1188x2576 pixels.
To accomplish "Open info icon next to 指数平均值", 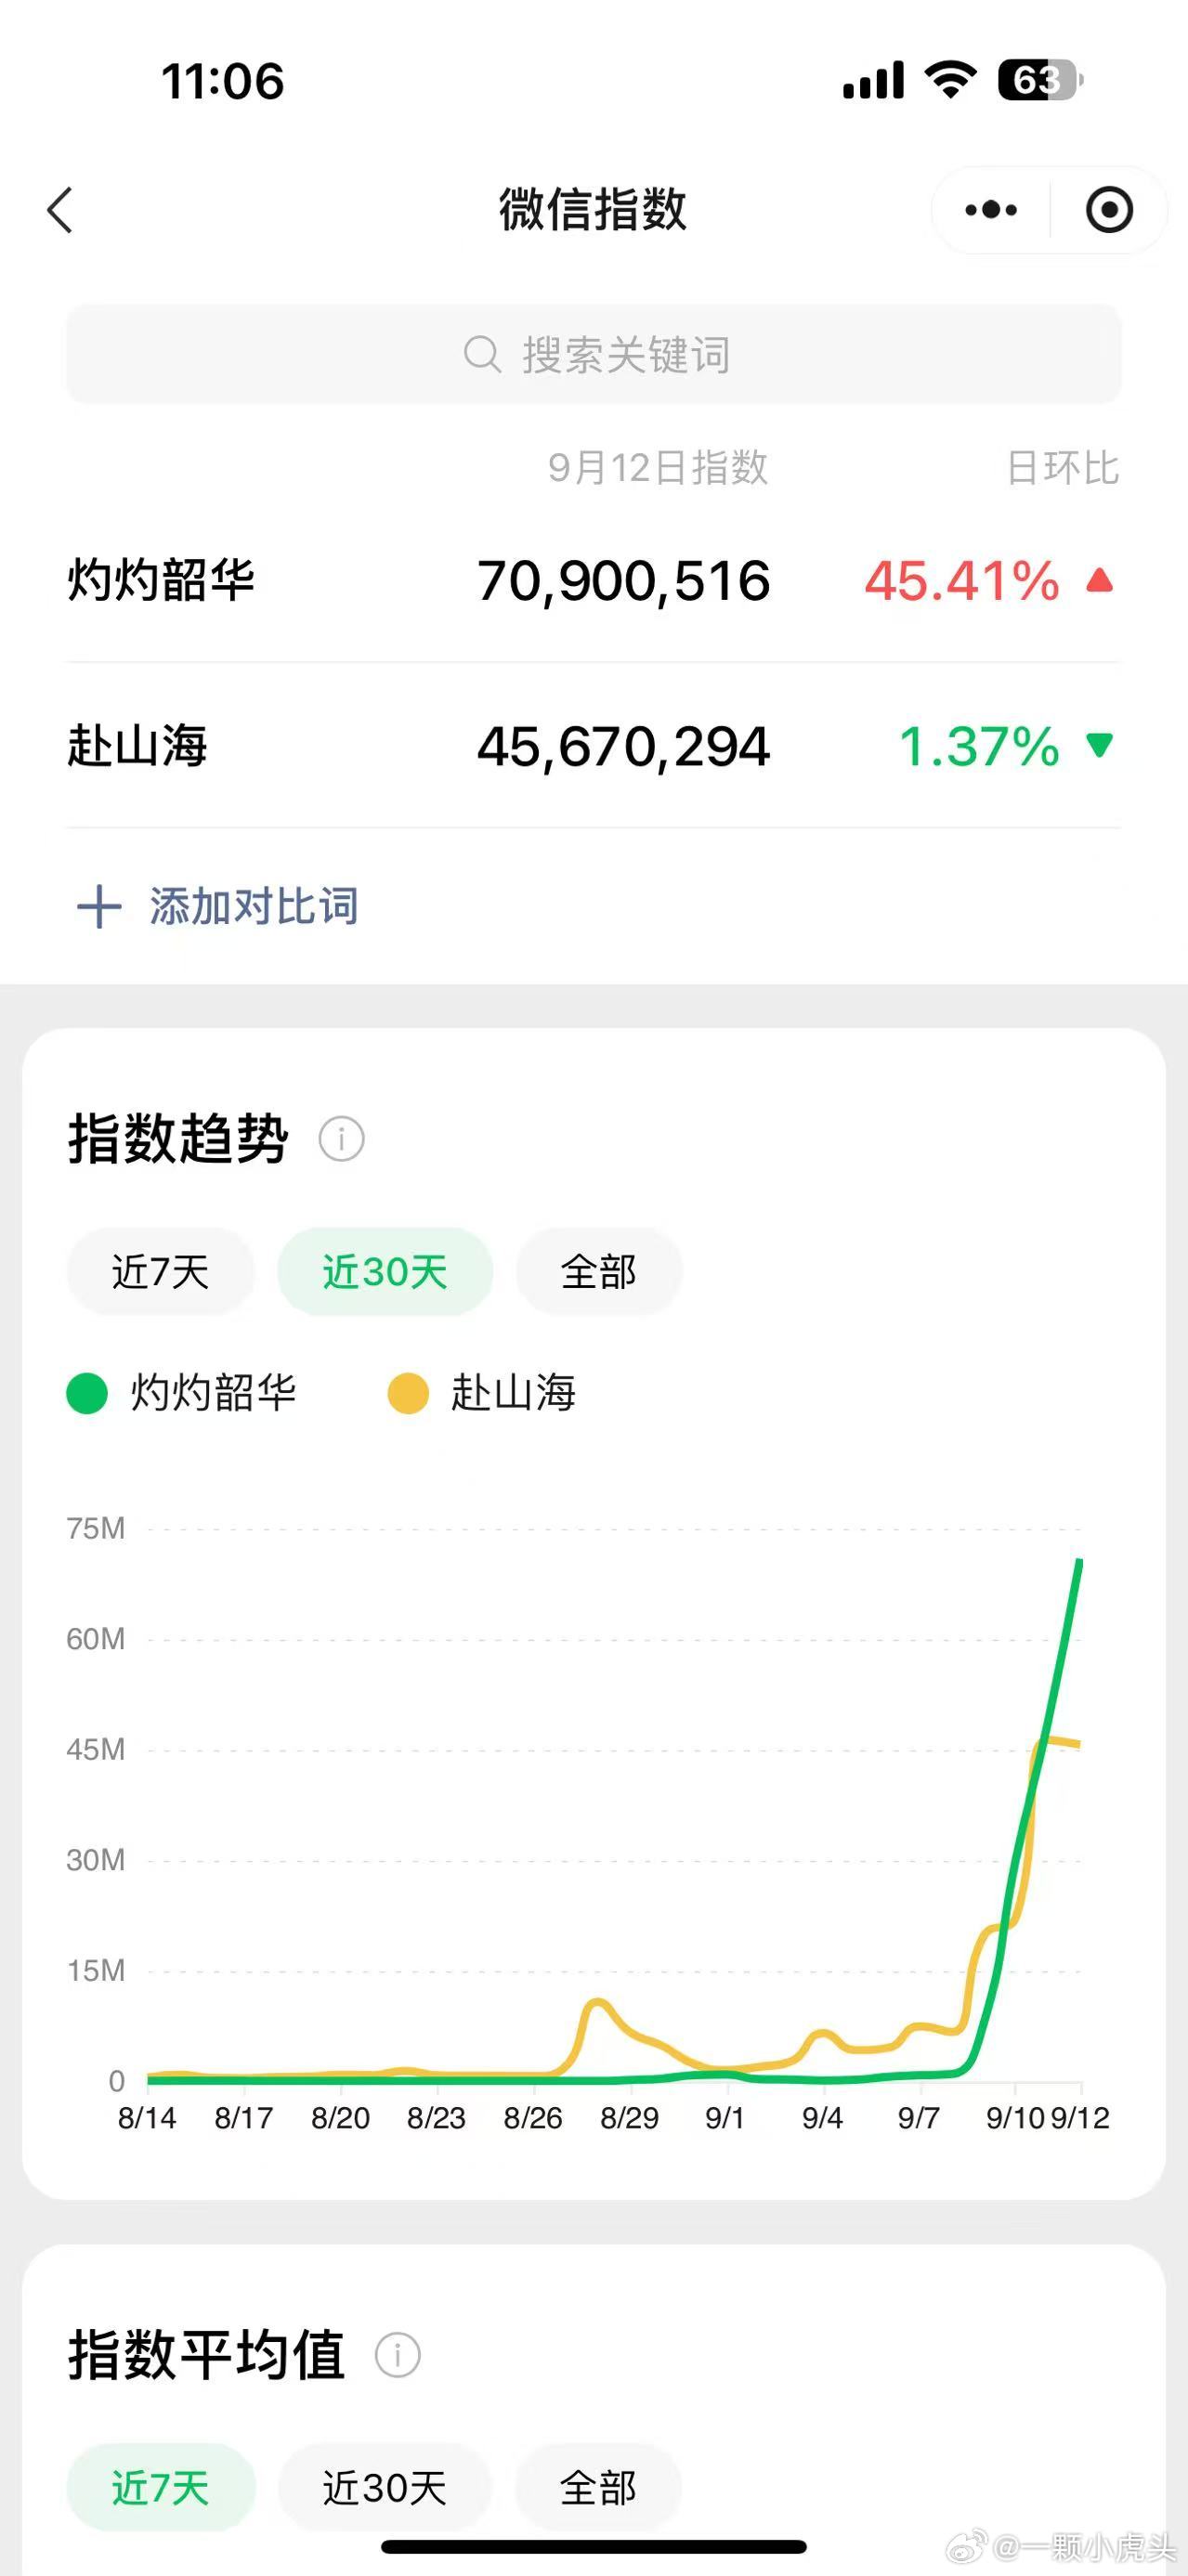I will coord(397,2354).
